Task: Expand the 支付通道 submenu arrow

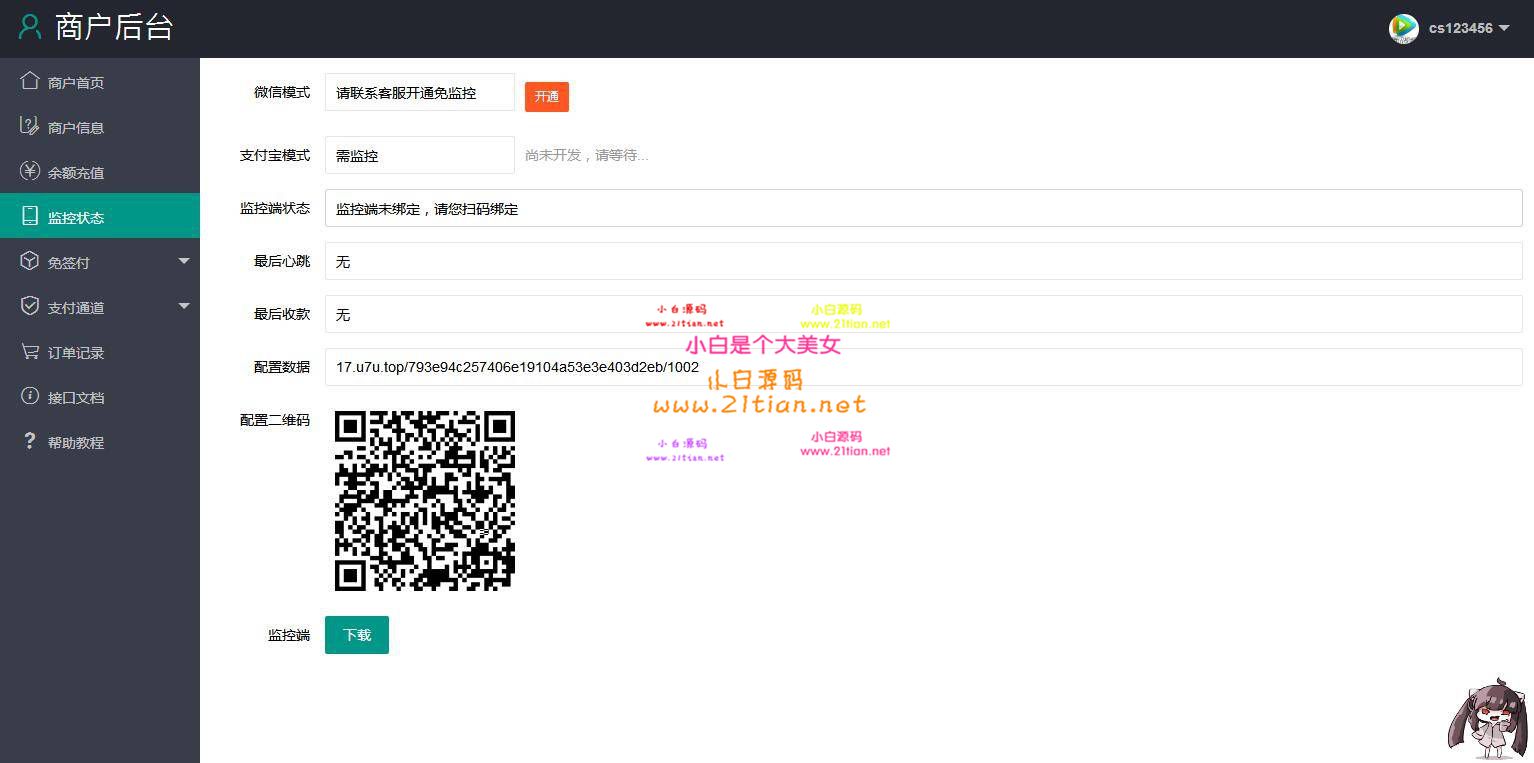Action: [184, 306]
